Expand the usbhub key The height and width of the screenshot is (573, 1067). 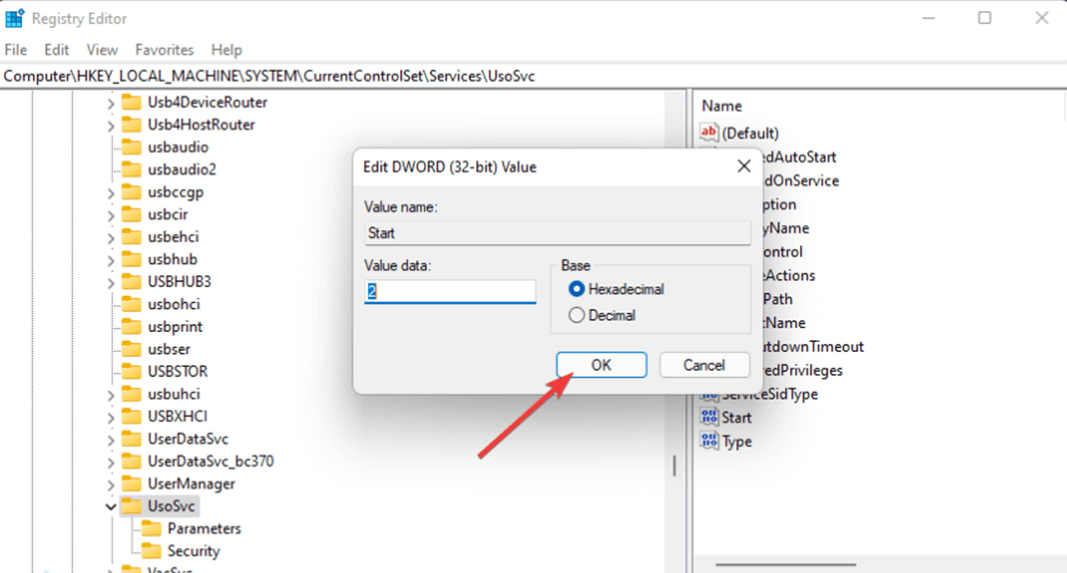pyautogui.click(x=110, y=261)
